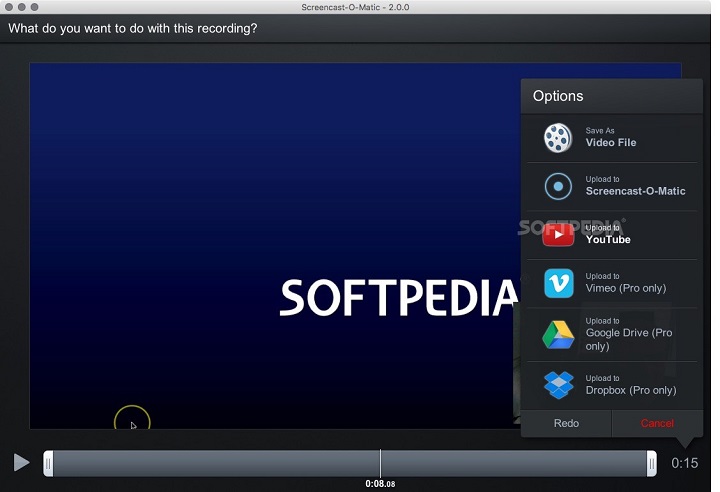Choose Upload to Google Drive (Pro only)
The height and width of the screenshot is (492, 720).
pyautogui.click(x=612, y=334)
